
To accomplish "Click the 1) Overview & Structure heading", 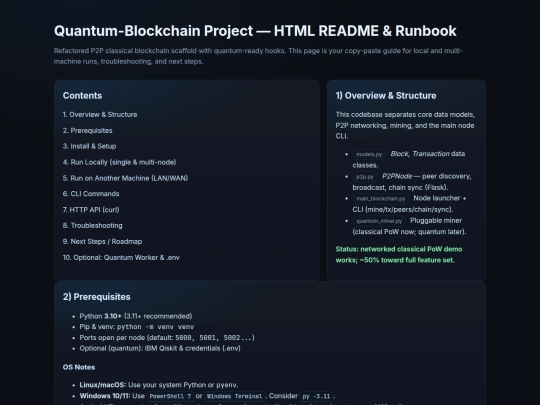I will (x=386, y=96).
